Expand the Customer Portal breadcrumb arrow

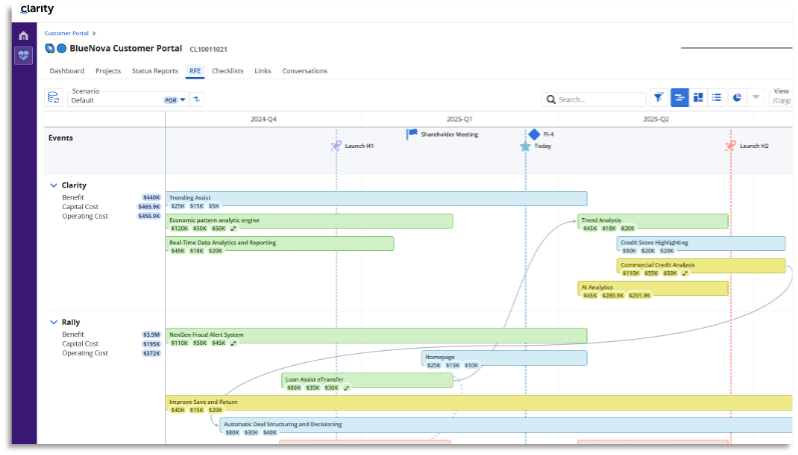coord(94,34)
